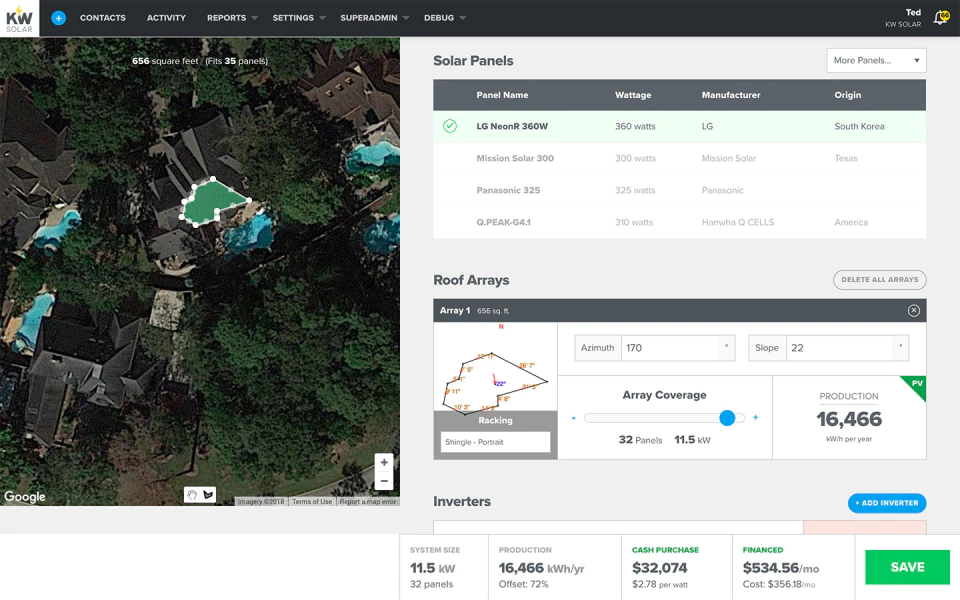The height and width of the screenshot is (600, 960).
Task: Open the Shingle - Portrait racking dropdown
Action: coord(495,442)
